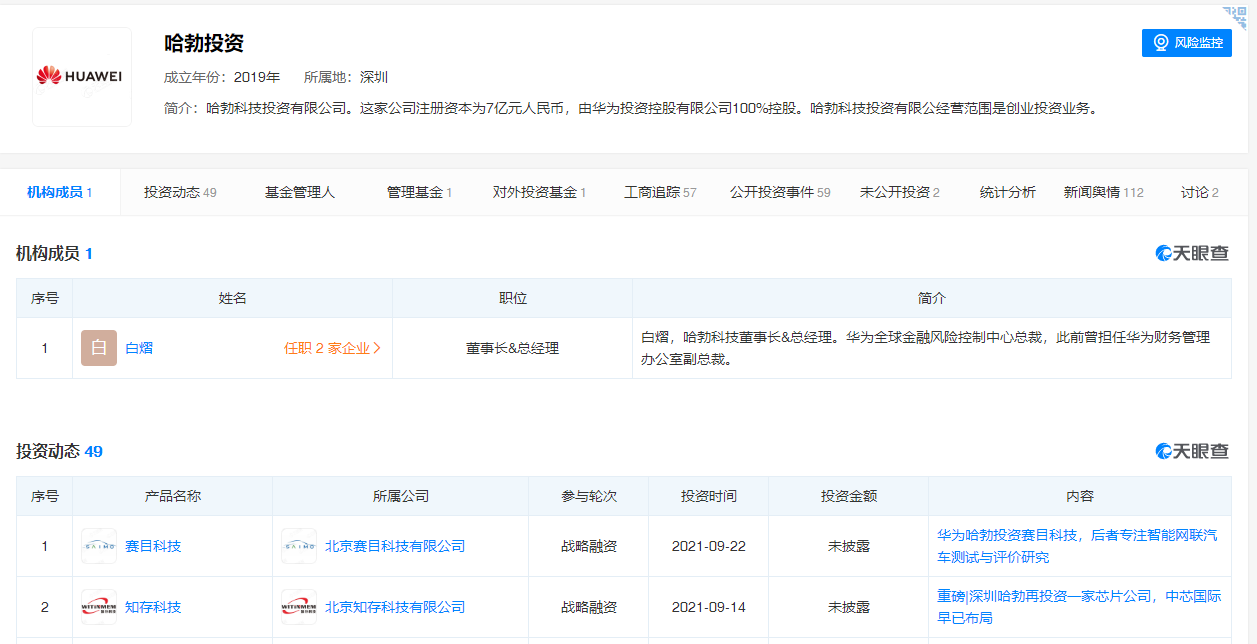Click the 2021-09-22 investment date cell
The width and height of the screenshot is (1257, 644).
[x=709, y=546]
